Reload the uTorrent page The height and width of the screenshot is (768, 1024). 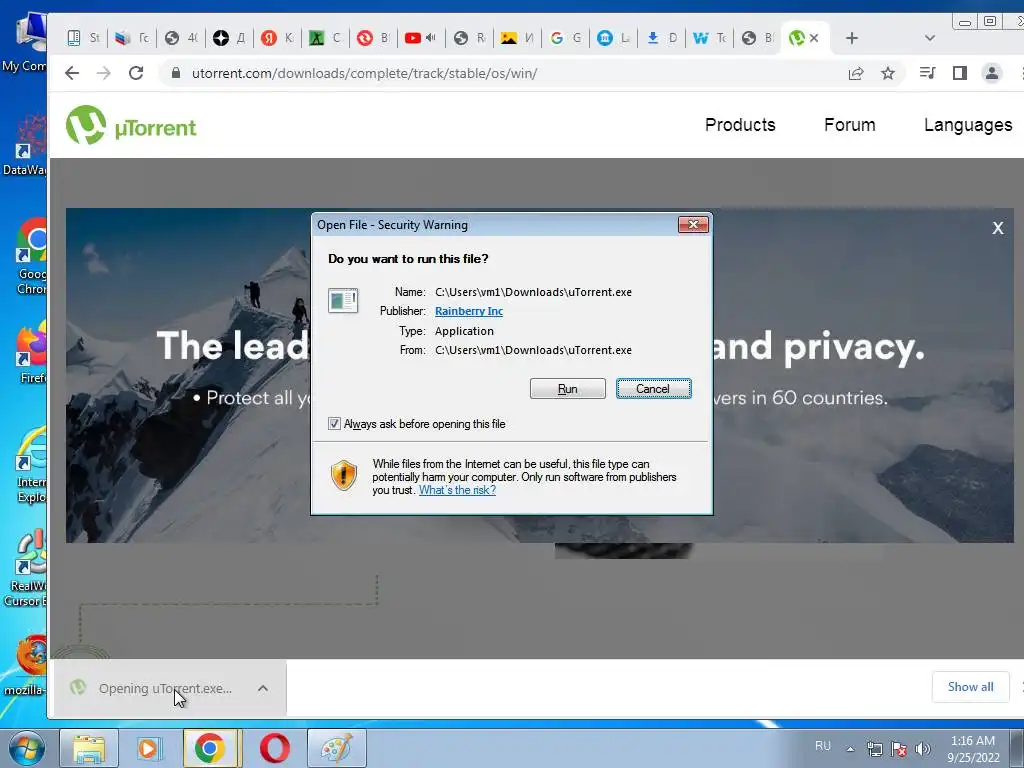pos(136,73)
